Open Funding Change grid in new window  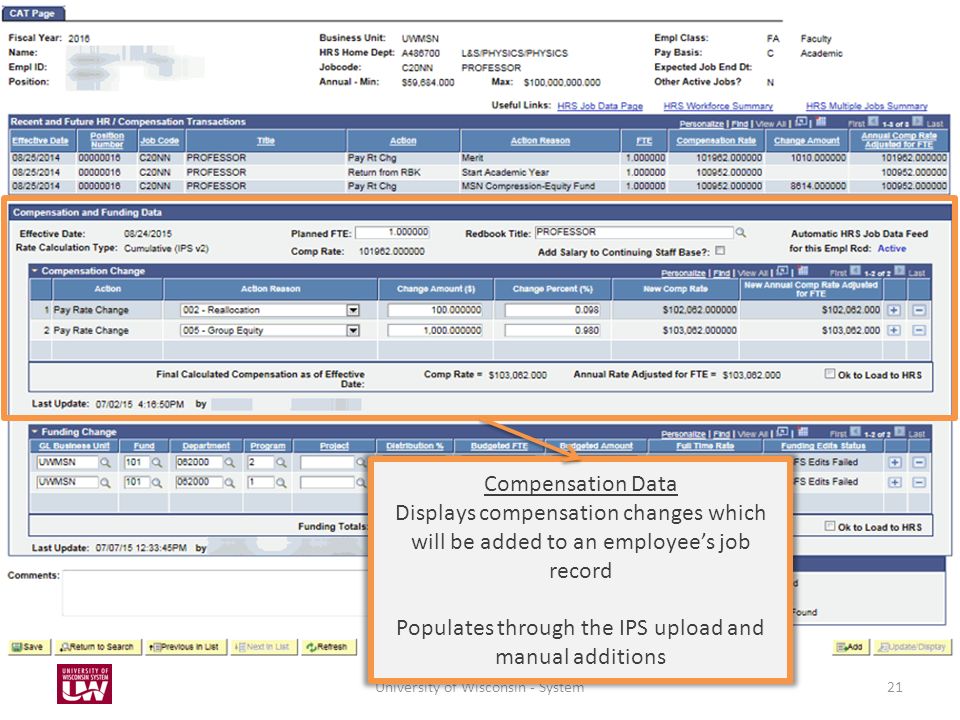(x=782, y=432)
